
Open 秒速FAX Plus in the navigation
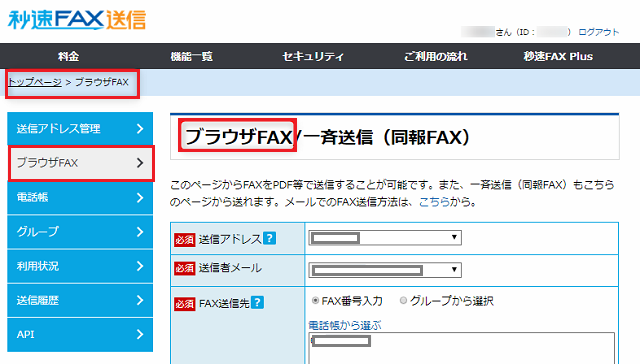click(x=558, y=56)
